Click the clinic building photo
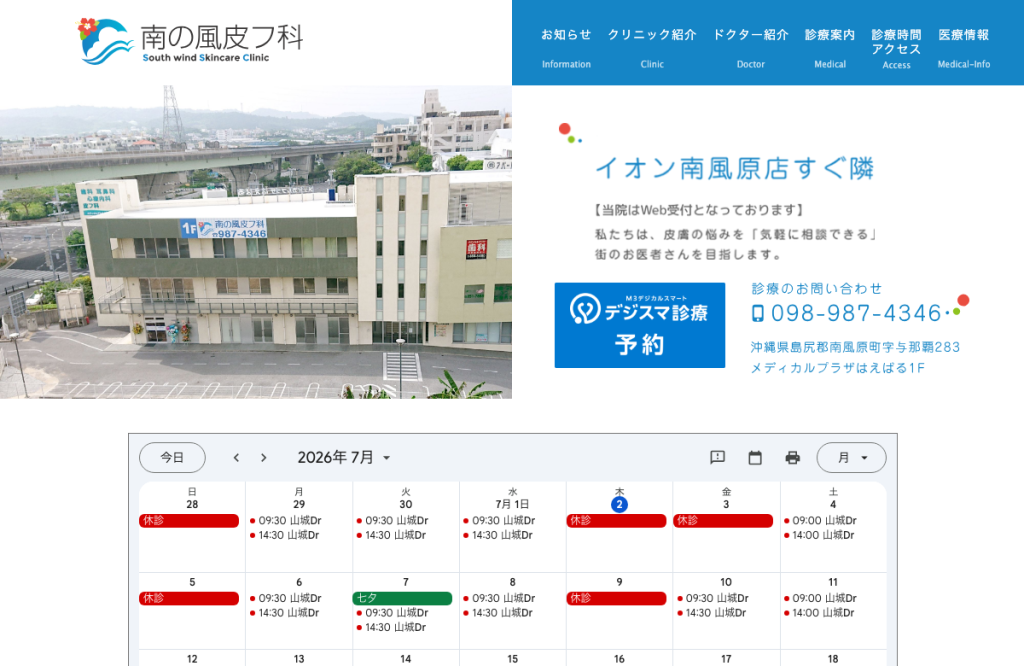Image resolution: width=1024 pixels, height=666 pixels. click(256, 242)
